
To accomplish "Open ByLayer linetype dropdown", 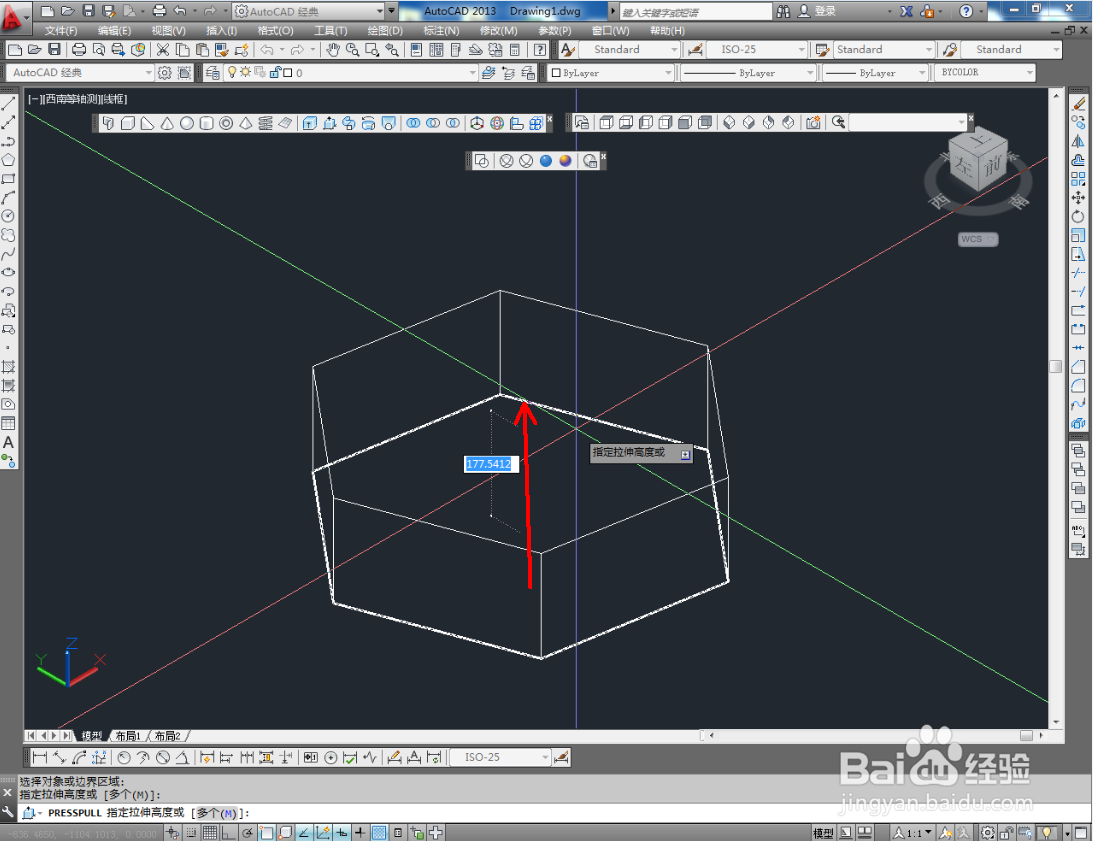I will (x=748, y=73).
